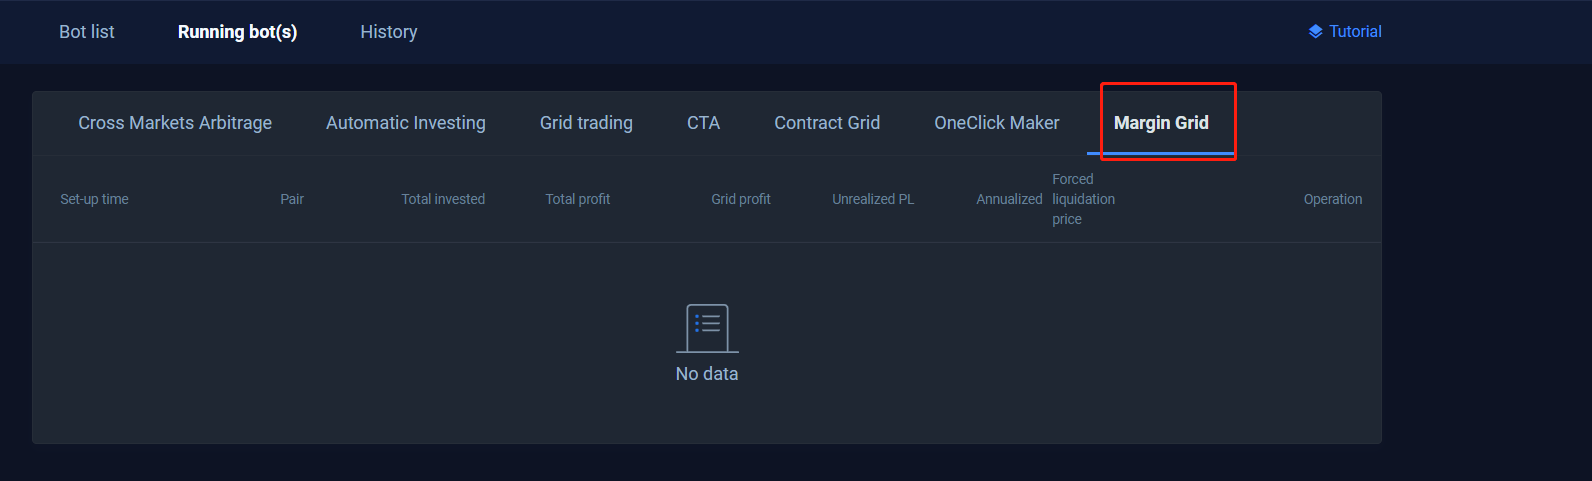The width and height of the screenshot is (1592, 481).
Task: Select the Running bot(s) tab
Action: click(x=237, y=32)
